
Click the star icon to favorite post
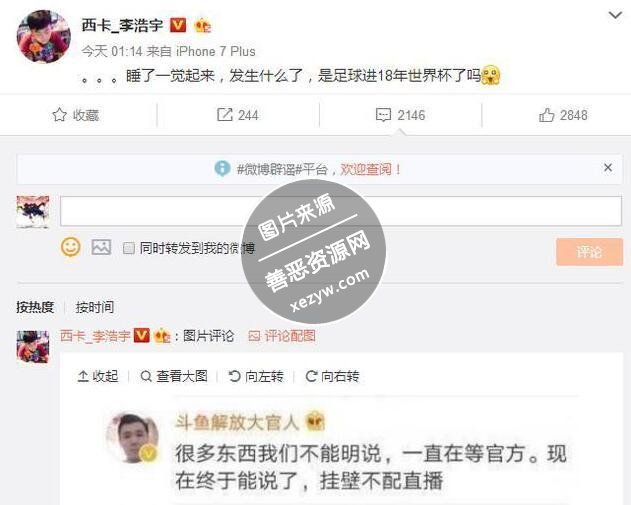60,115
